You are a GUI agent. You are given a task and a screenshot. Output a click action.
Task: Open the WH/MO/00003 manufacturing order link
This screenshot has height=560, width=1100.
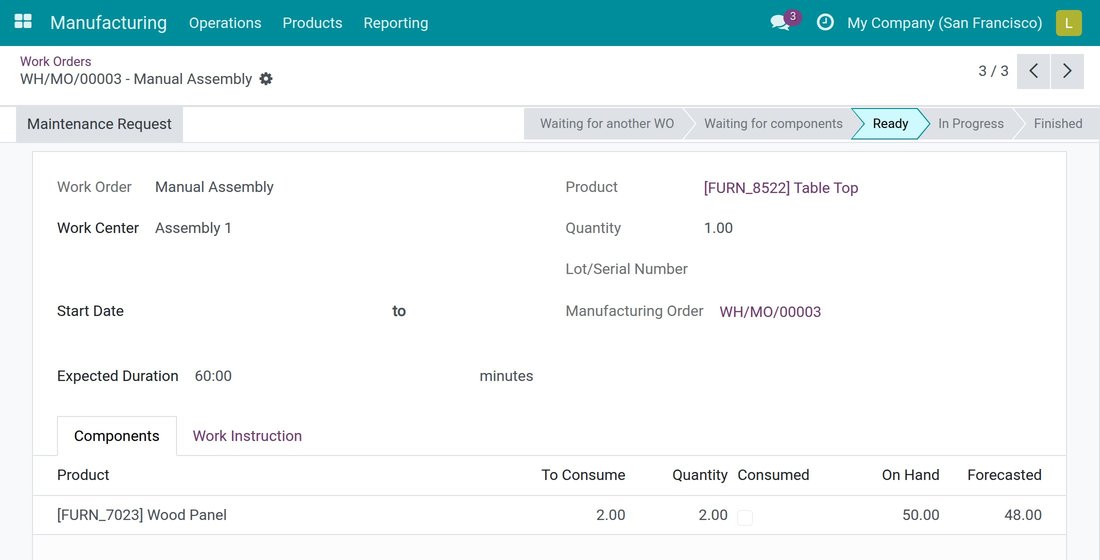(x=770, y=312)
